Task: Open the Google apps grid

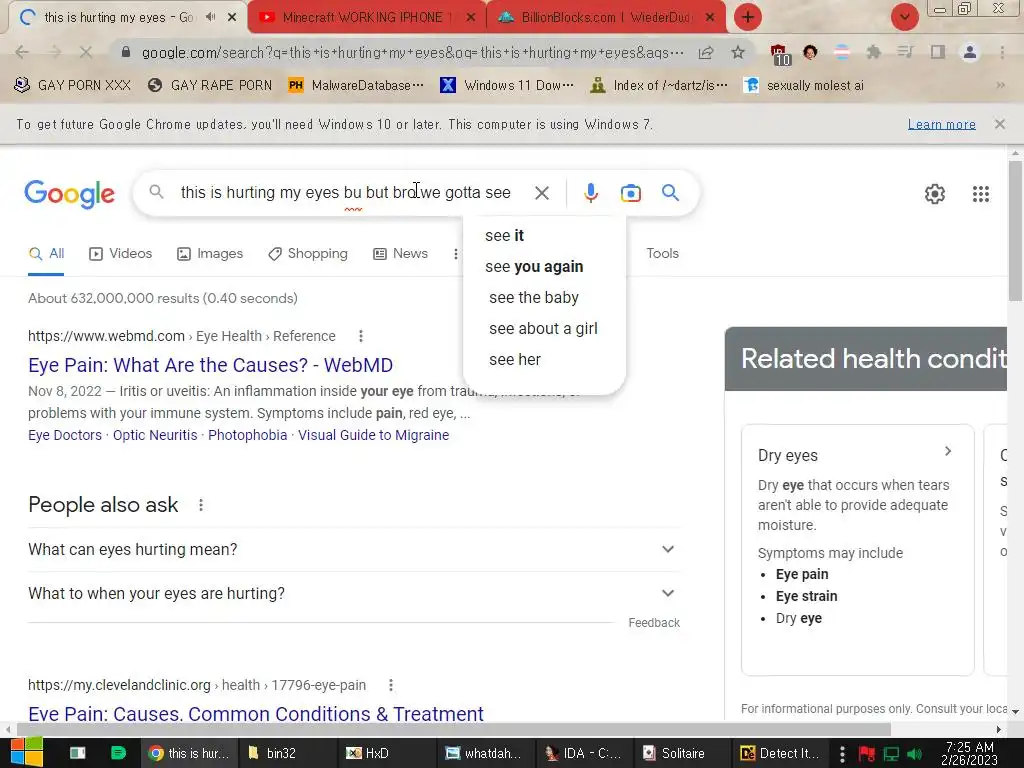Action: 980,194
